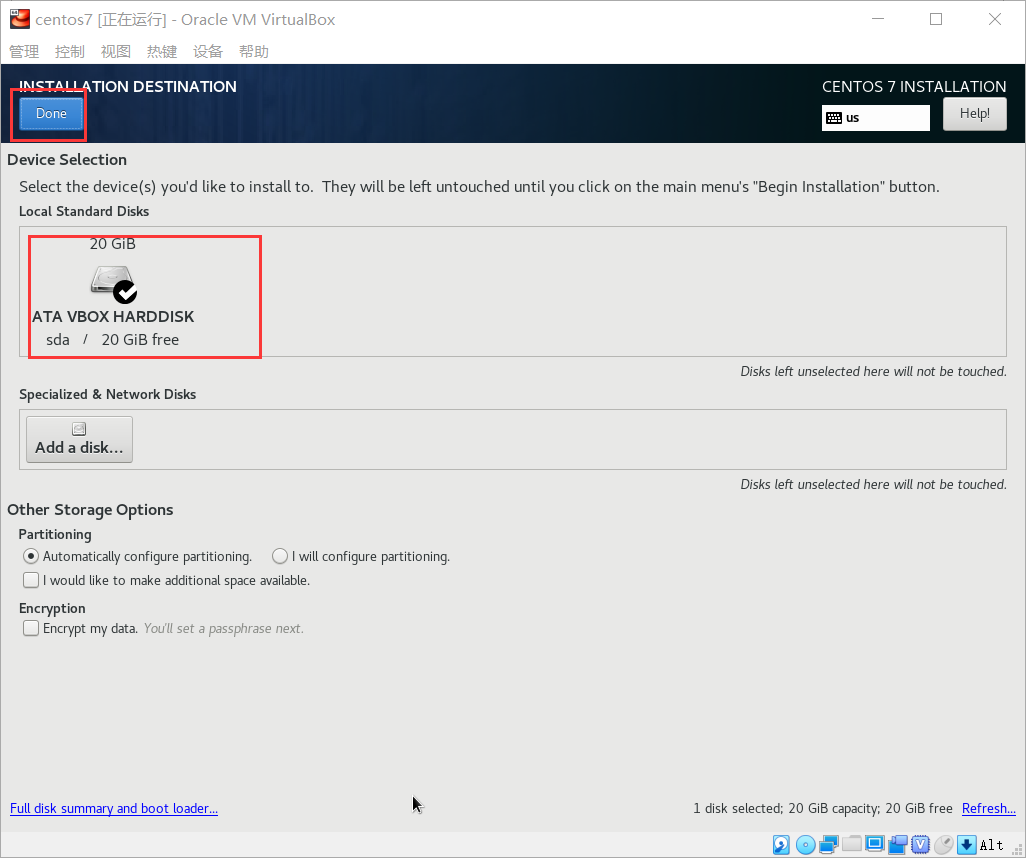This screenshot has width=1026, height=858.
Task: Click the virtualization V chip status icon
Action: click(x=921, y=845)
